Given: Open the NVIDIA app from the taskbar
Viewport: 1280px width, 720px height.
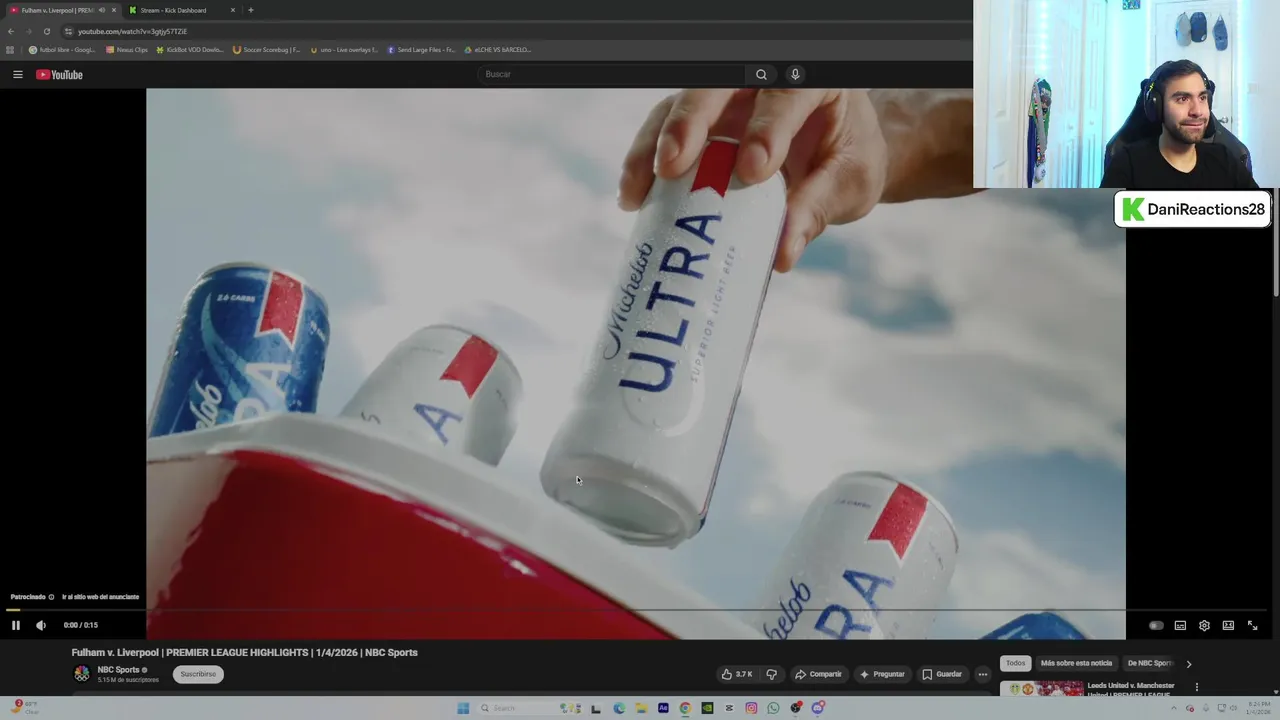Looking at the screenshot, I should click(707, 708).
